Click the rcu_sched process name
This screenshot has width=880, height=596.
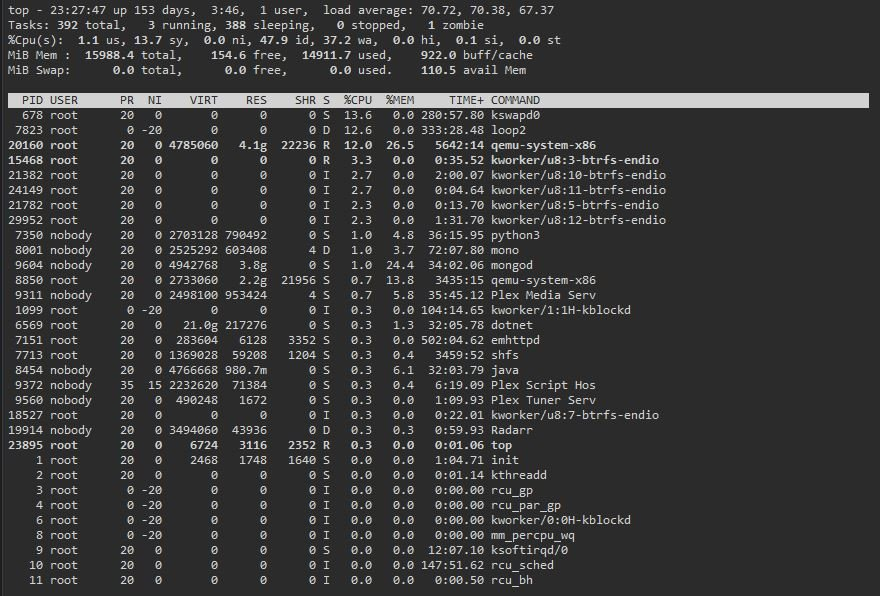[522, 566]
